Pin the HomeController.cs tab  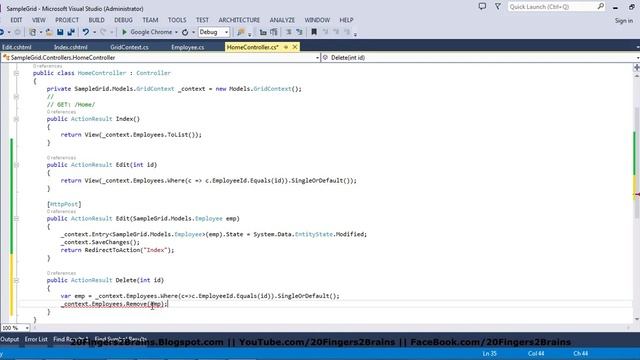point(286,47)
